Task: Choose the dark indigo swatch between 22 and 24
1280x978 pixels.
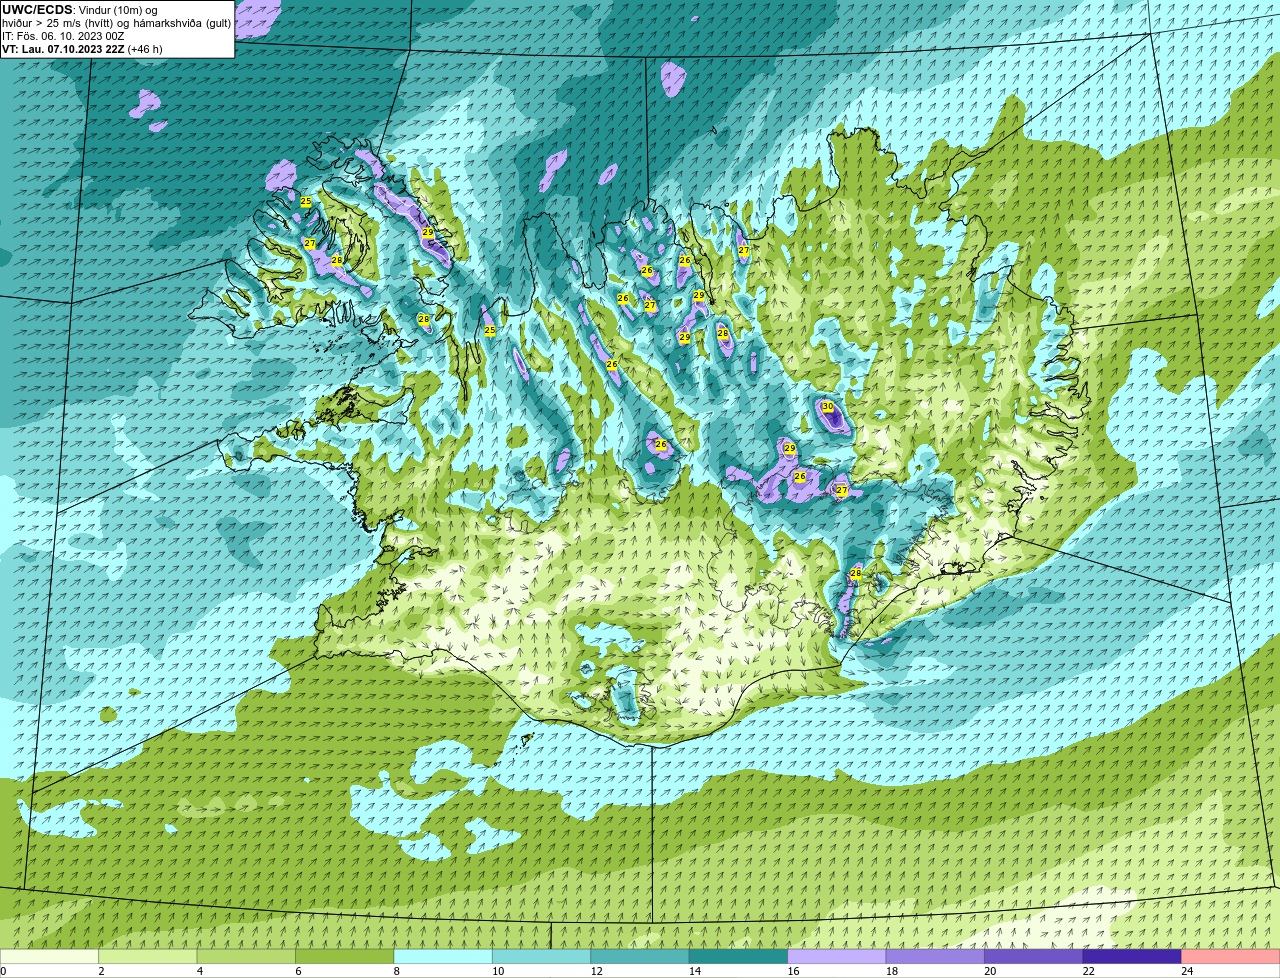Action: [x=1133, y=957]
